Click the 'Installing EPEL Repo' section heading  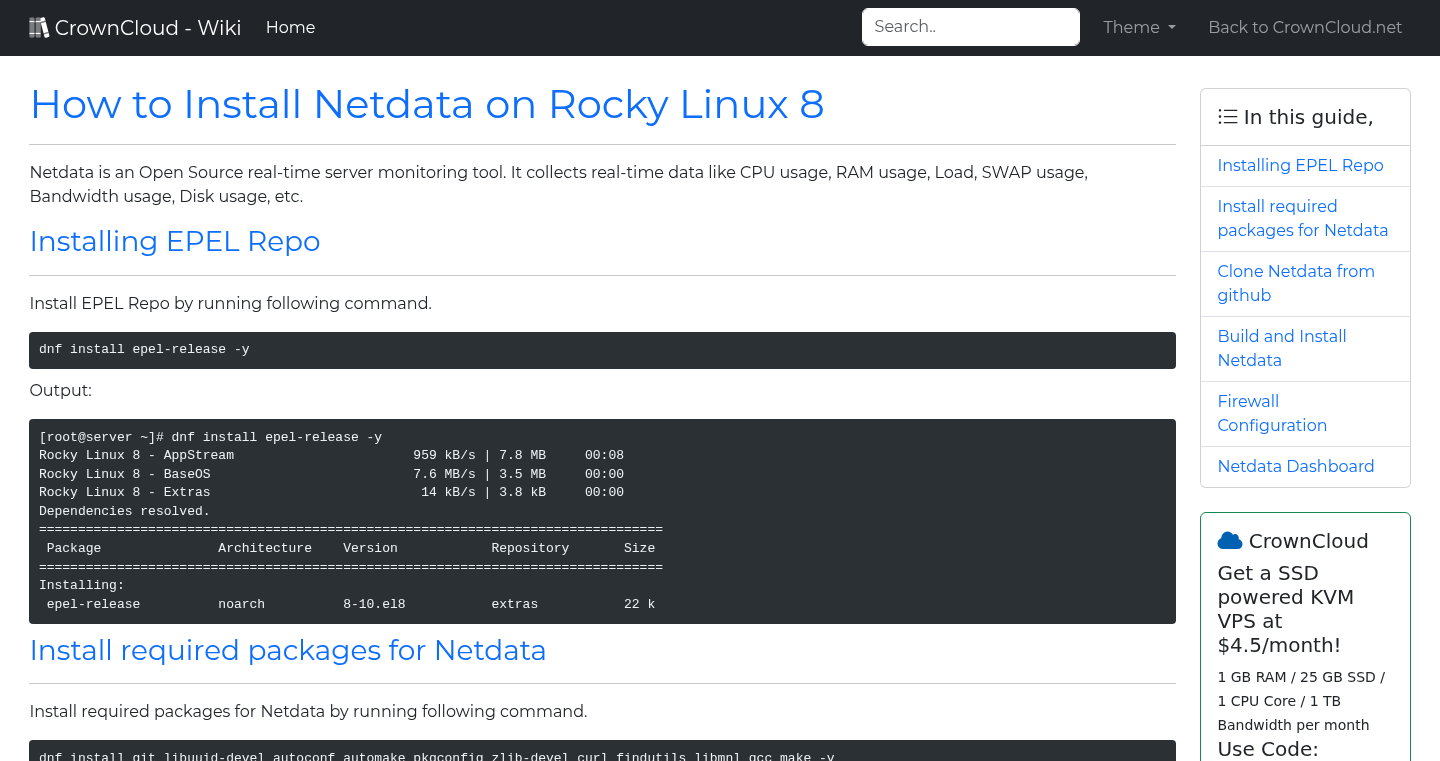[175, 241]
